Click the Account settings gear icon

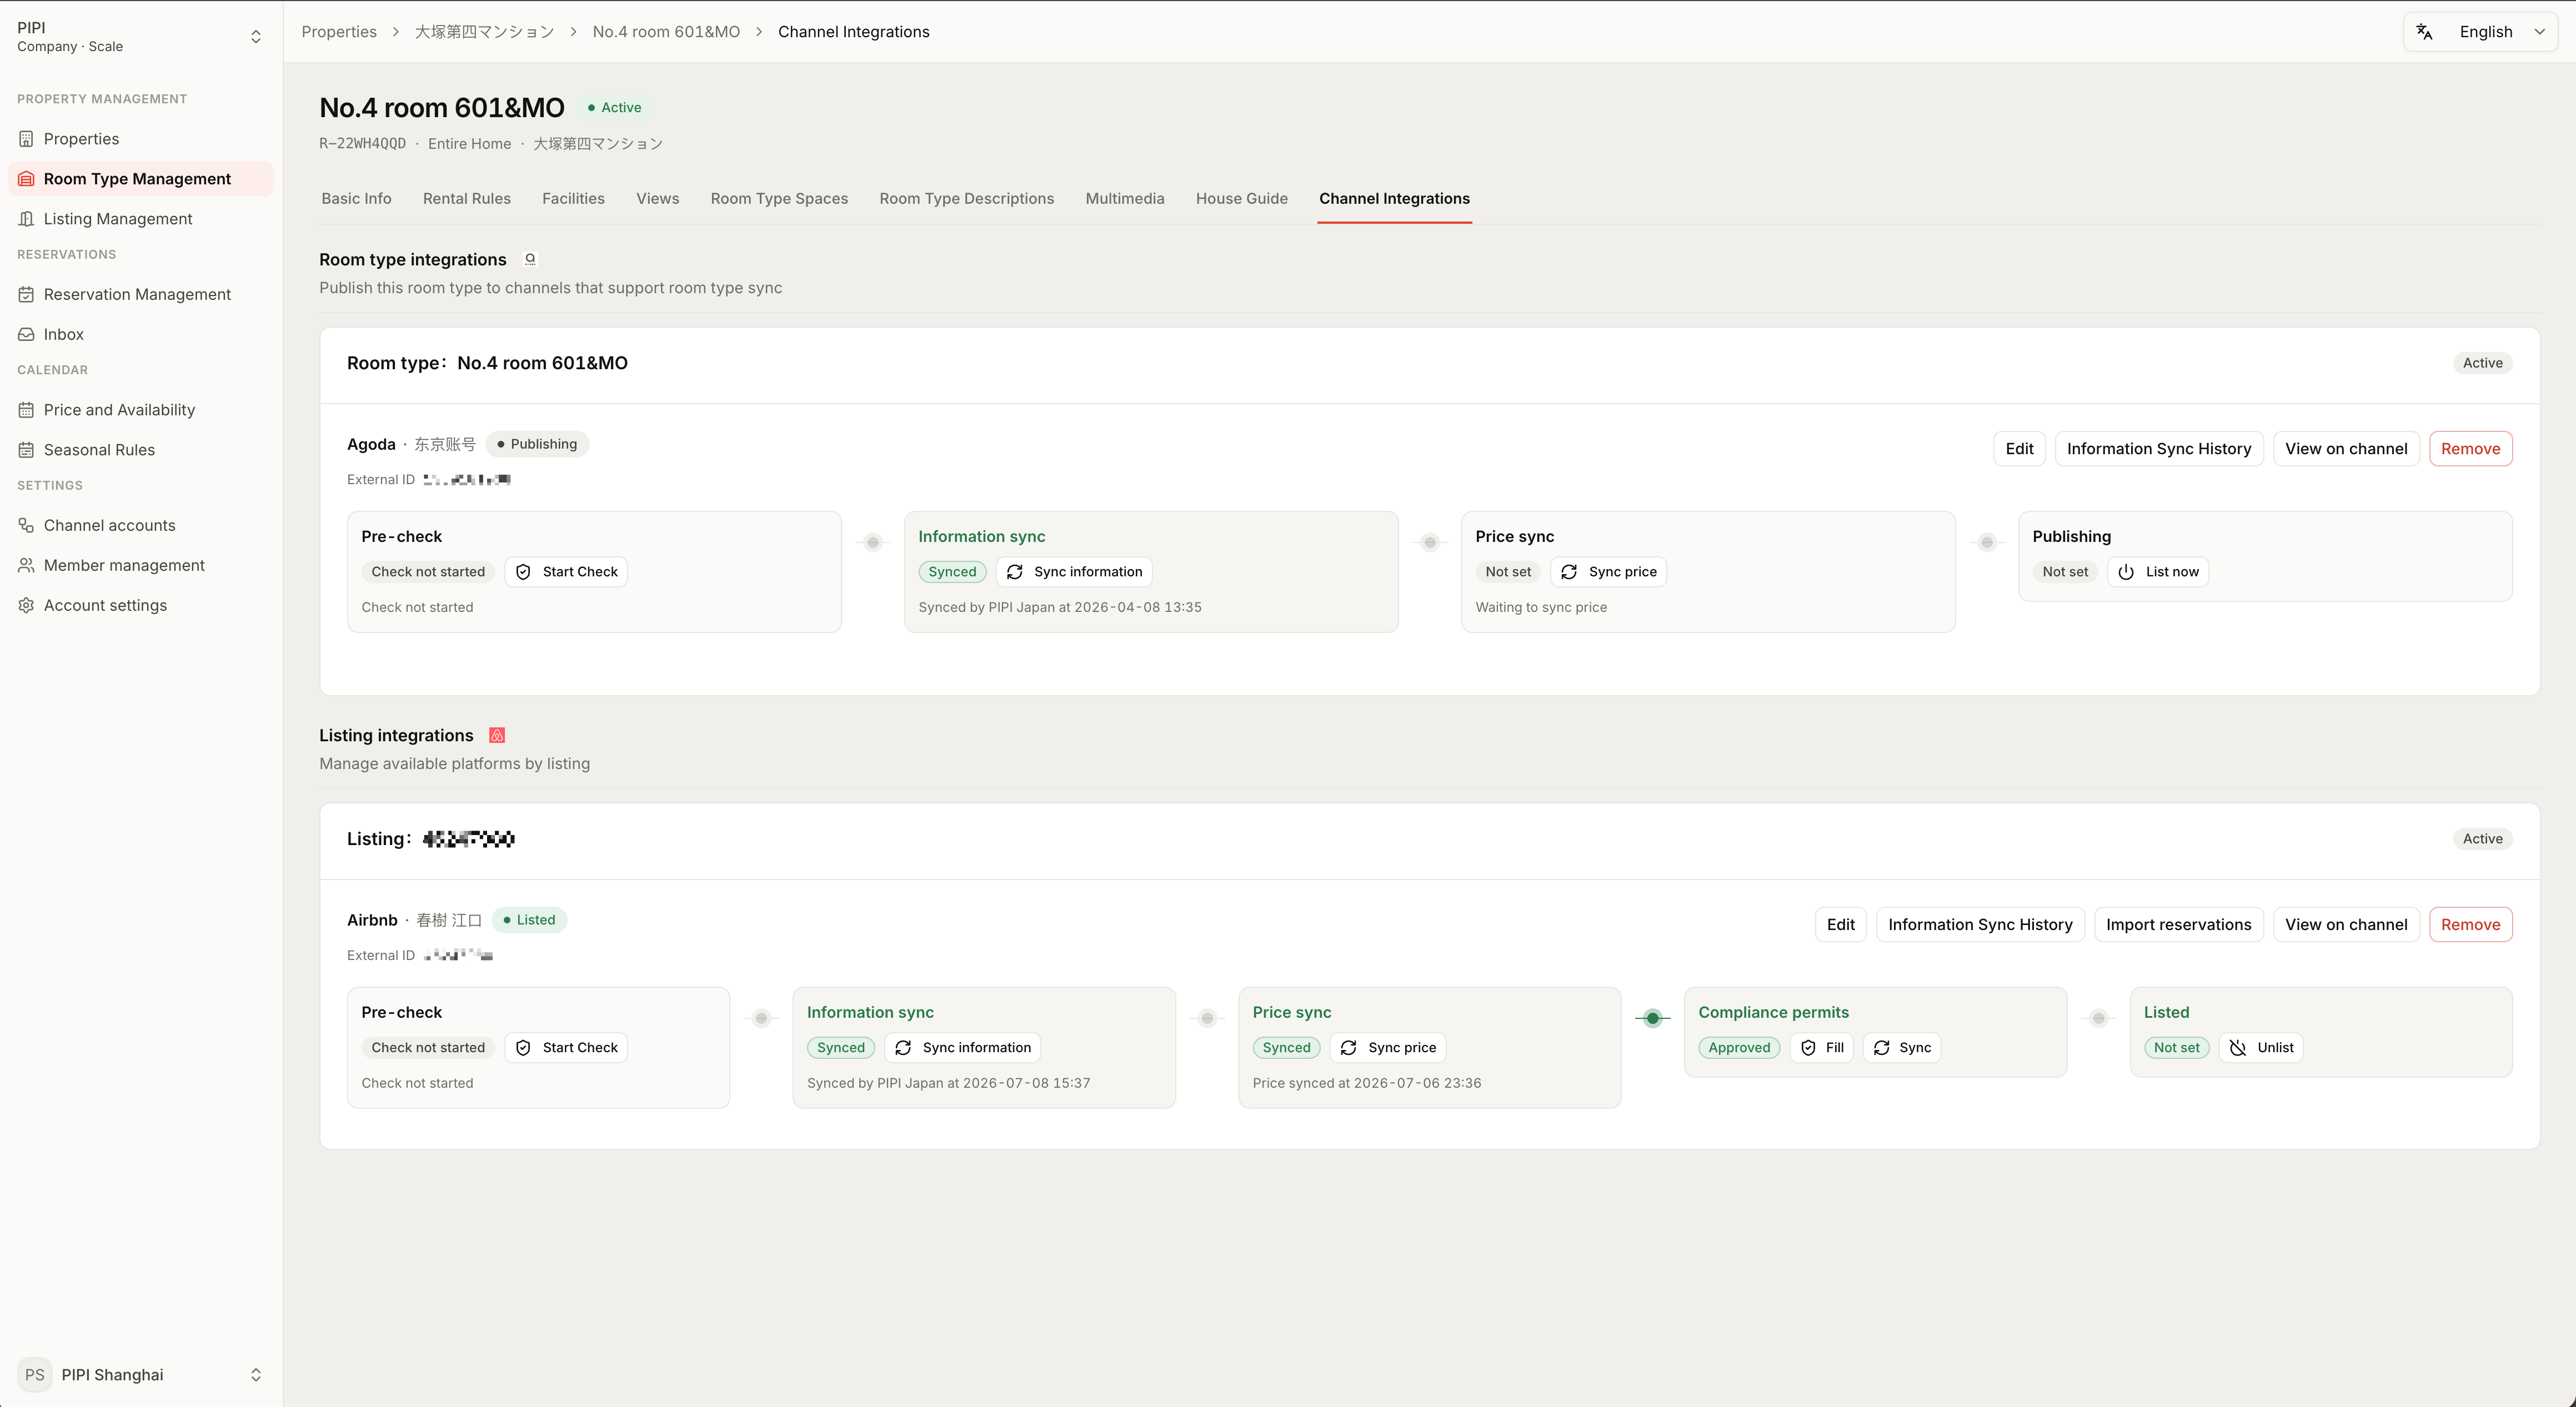[x=26, y=605]
